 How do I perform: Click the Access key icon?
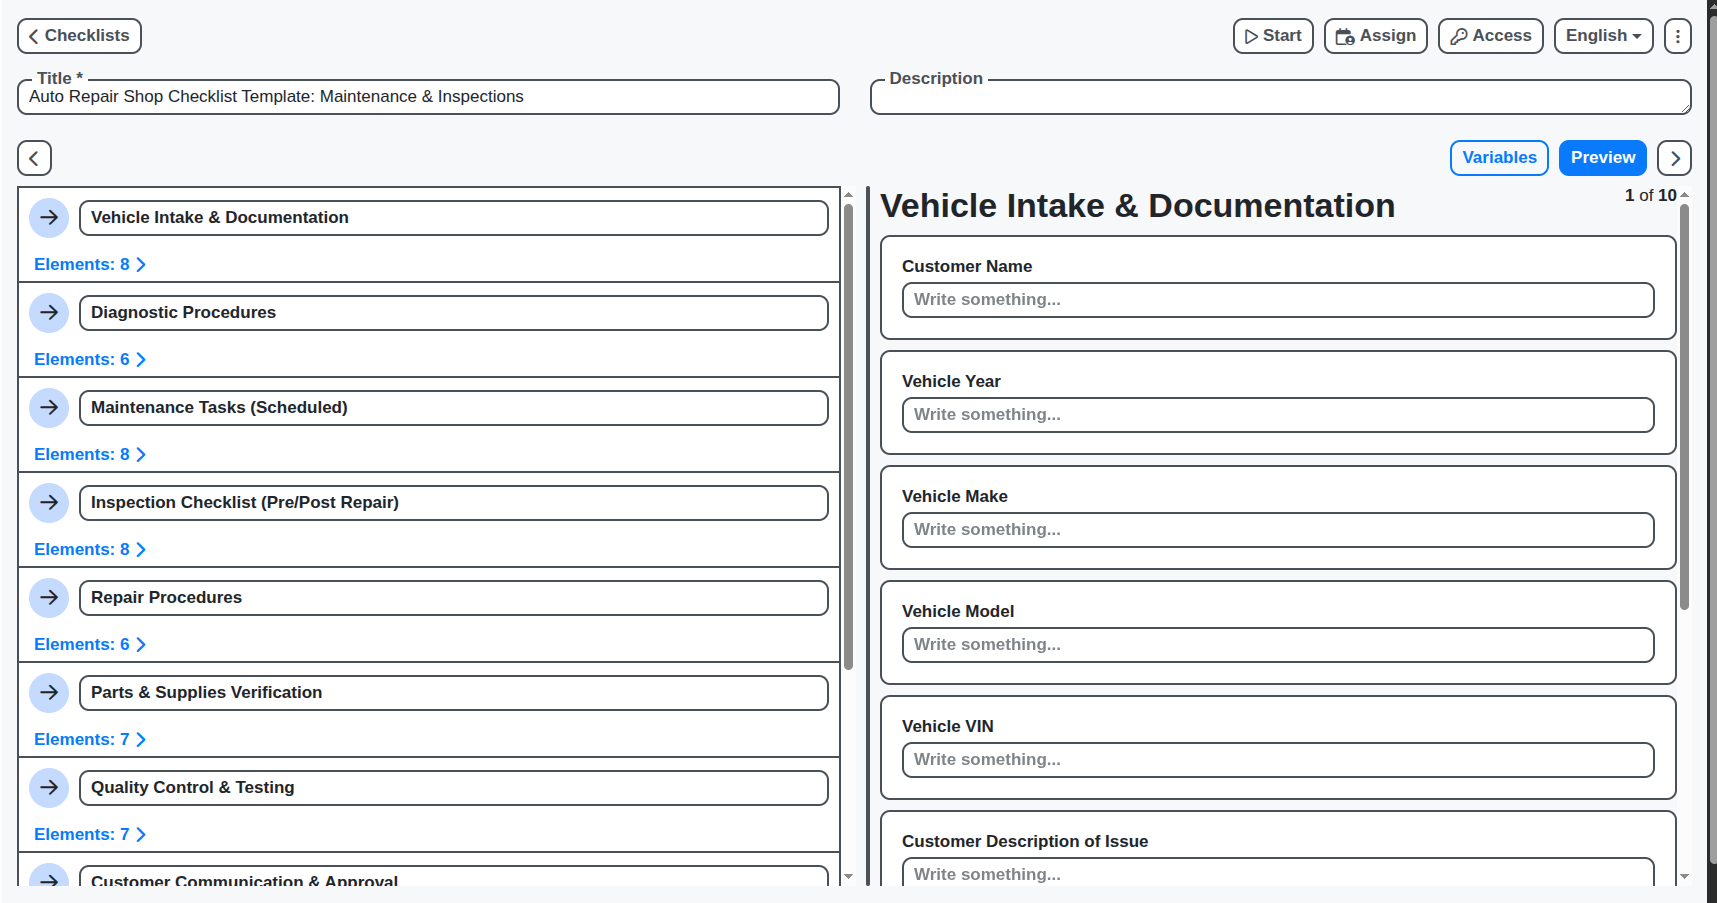click(x=1461, y=36)
